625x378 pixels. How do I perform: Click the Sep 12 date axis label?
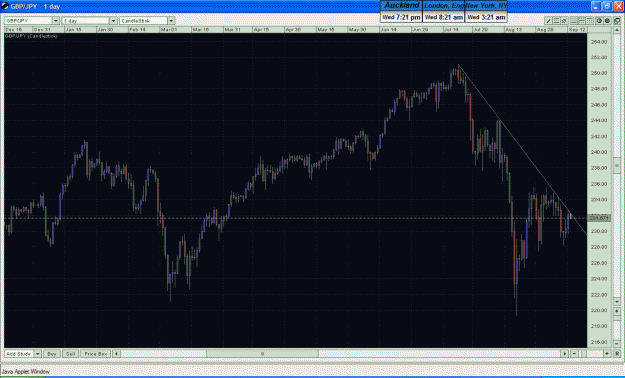coord(577,30)
